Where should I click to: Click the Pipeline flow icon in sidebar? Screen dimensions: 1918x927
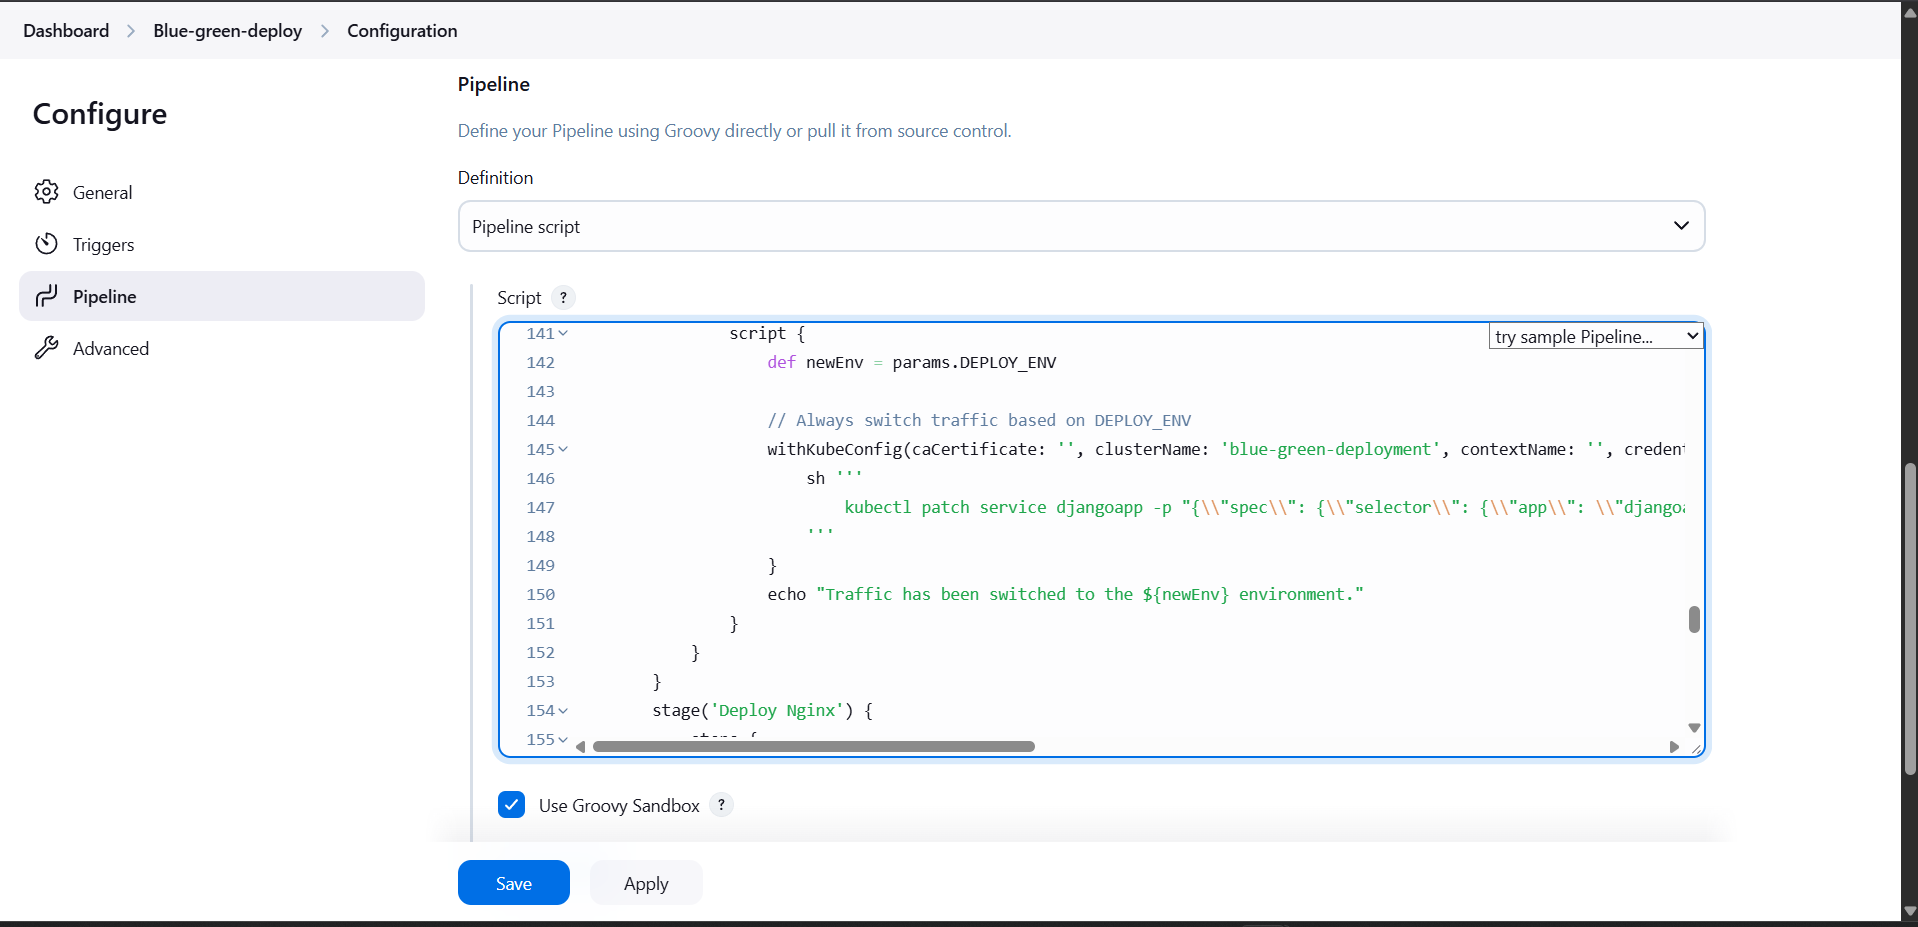pyautogui.click(x=46, y=296)
